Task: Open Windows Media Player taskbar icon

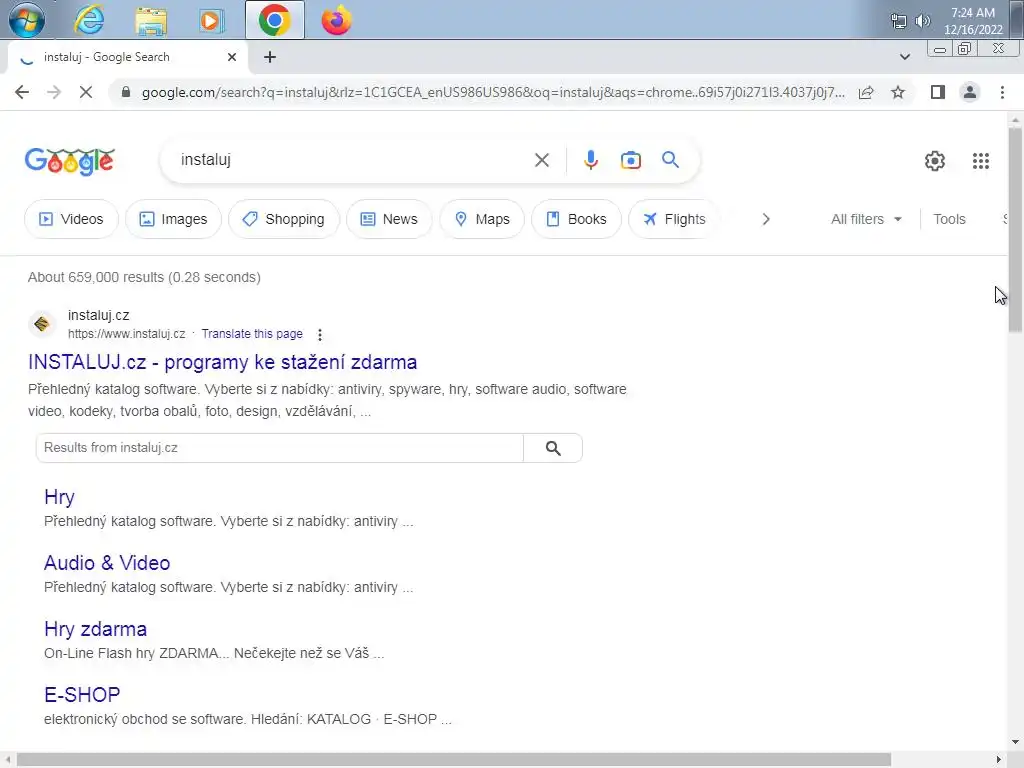Action: tap(211, 20)
